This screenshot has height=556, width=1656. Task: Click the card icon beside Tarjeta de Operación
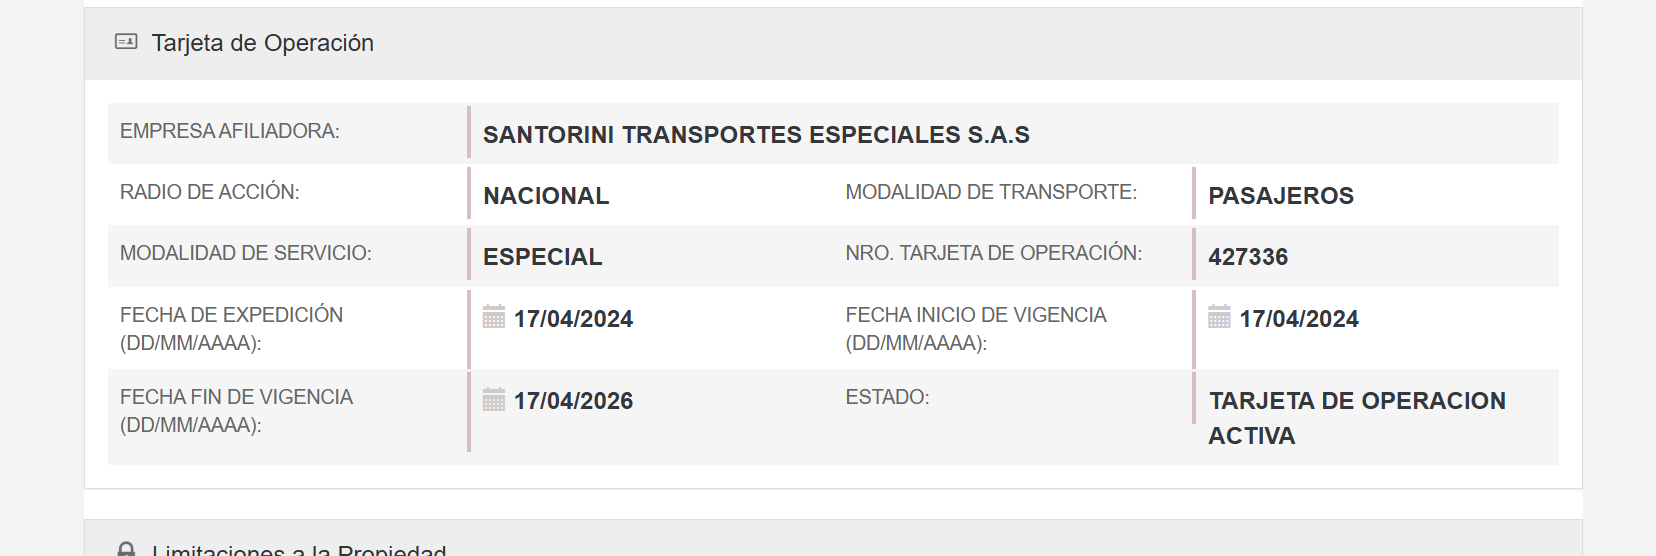coord(126,42)
